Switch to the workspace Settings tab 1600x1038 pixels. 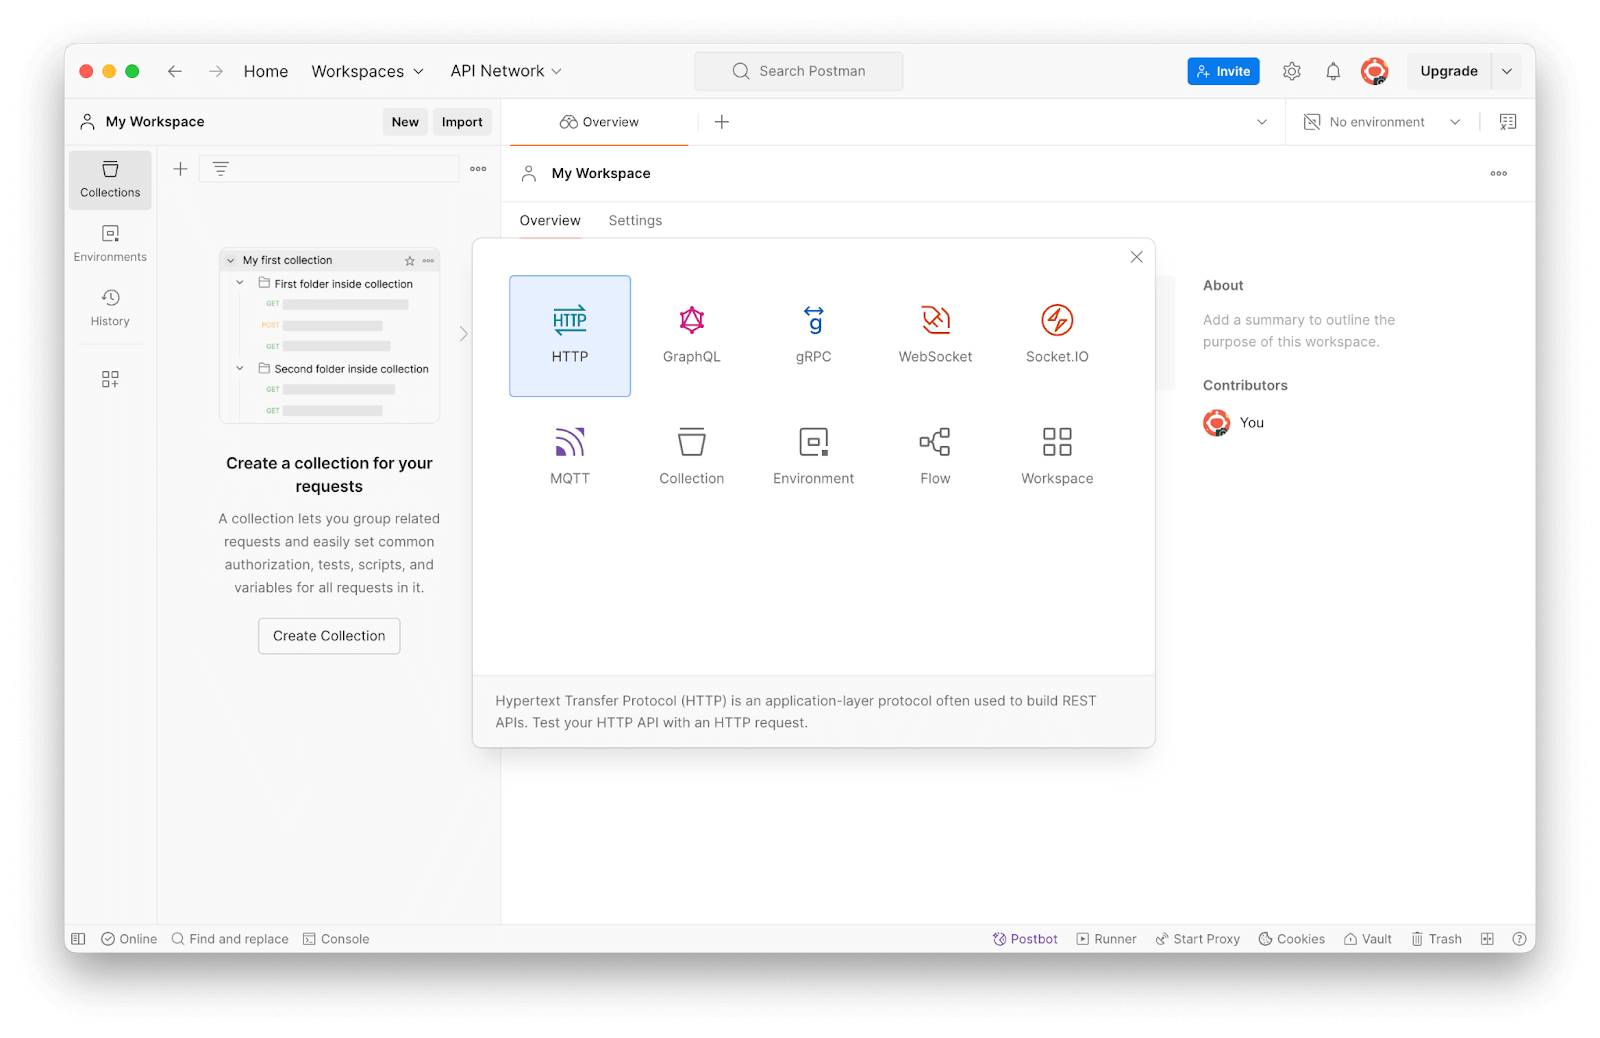tap(634, 220)
